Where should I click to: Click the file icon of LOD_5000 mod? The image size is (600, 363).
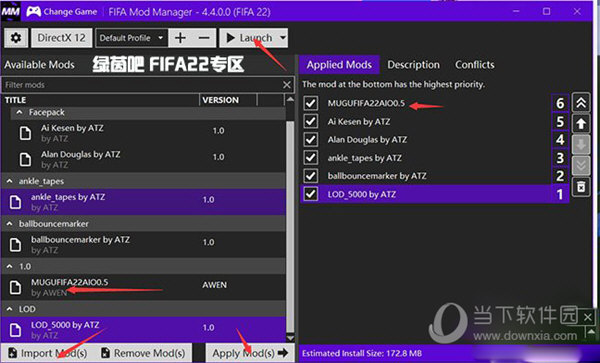click(x=15, y=329)
